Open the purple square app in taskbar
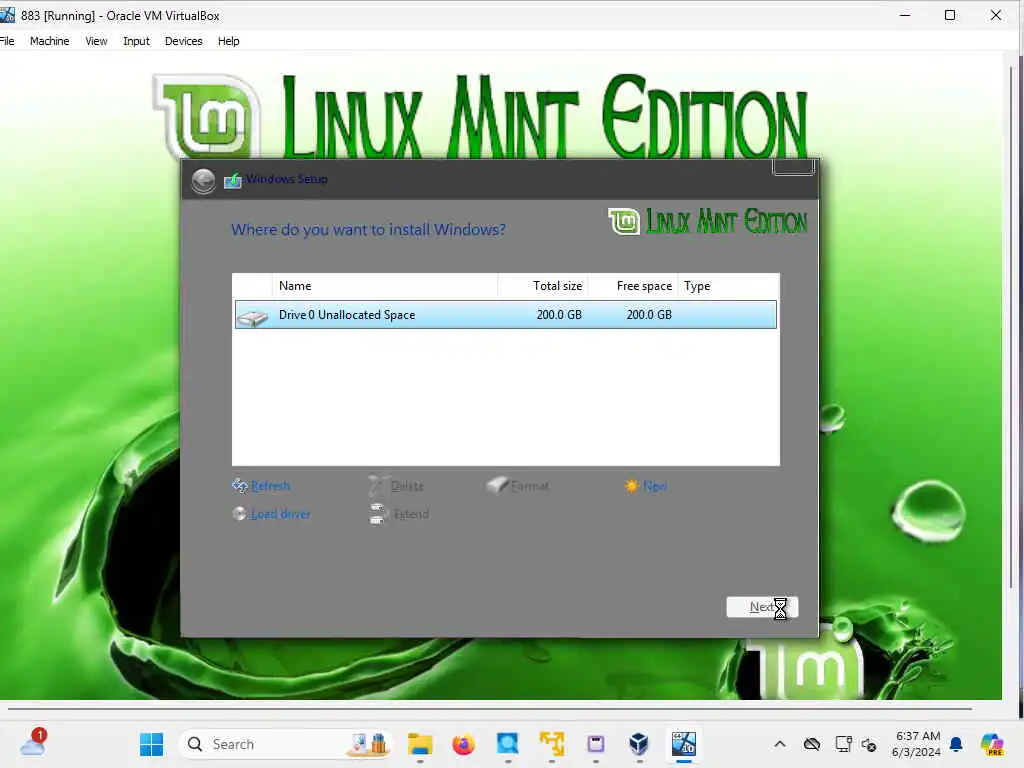The width and height of the screenshot is (1024, 768). tap(596, 744)
